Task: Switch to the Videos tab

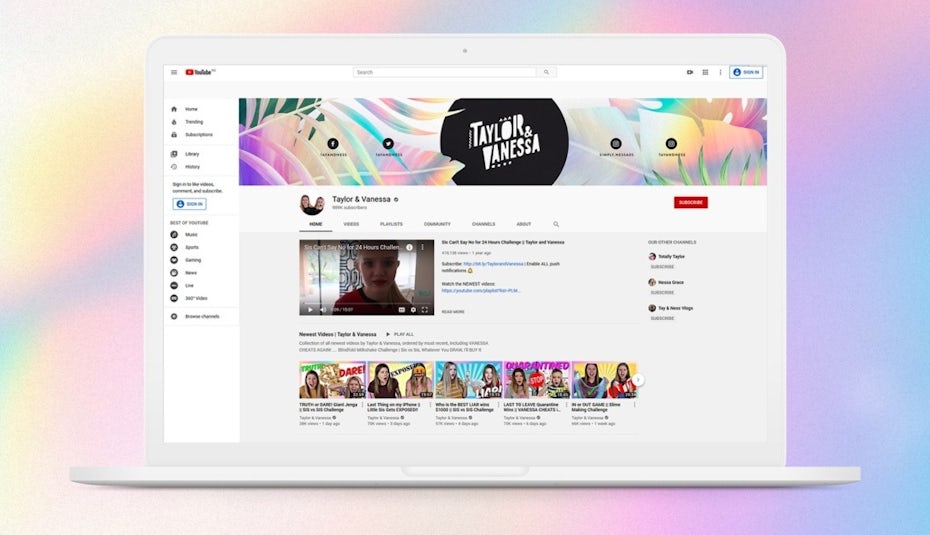Action: (x=351, y=224)
